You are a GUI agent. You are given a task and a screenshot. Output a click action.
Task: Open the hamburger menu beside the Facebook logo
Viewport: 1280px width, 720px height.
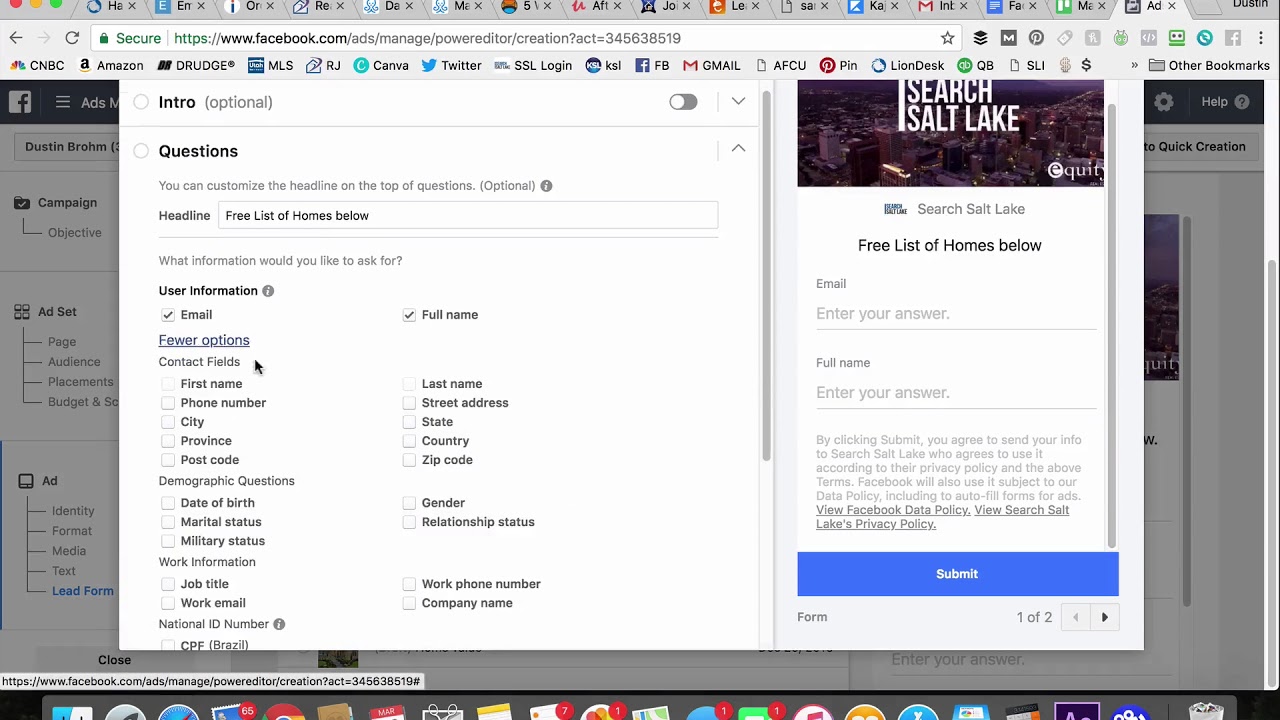63,102
